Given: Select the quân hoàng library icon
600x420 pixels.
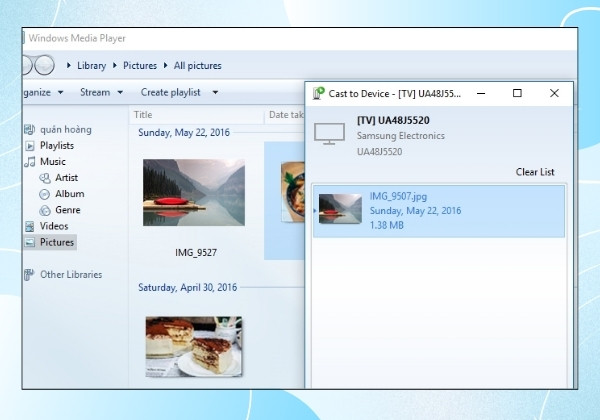Looking at the screenshot, I should click(29, 130).
